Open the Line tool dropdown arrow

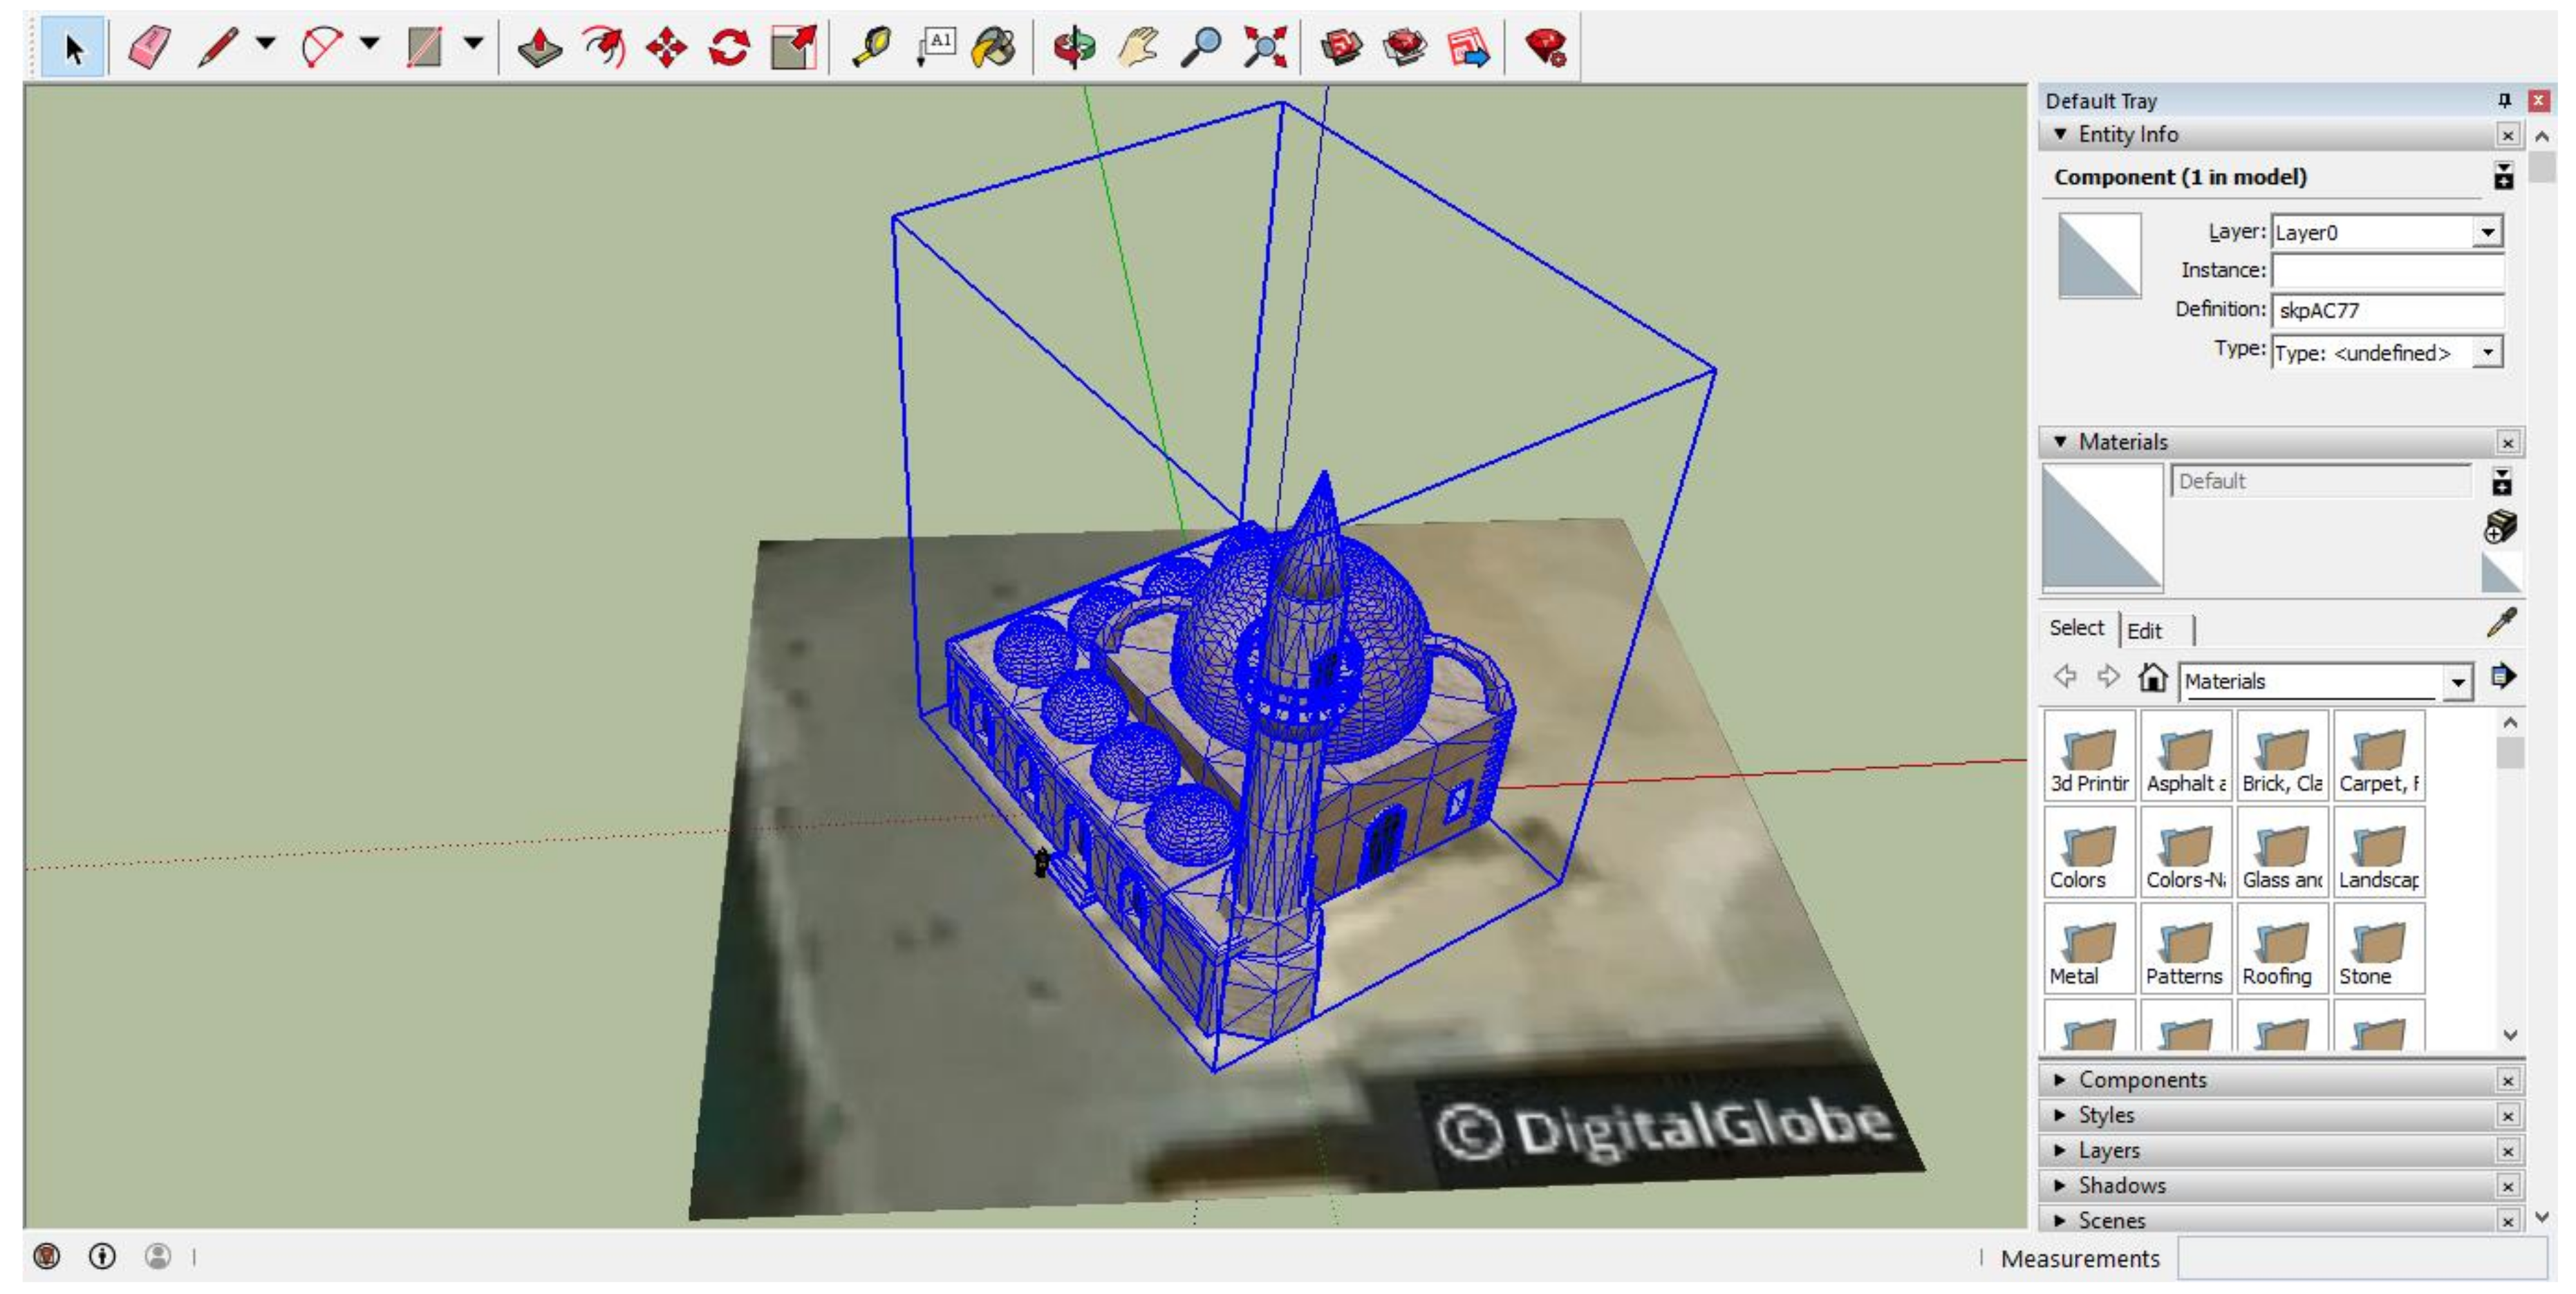tap(265, 43)
